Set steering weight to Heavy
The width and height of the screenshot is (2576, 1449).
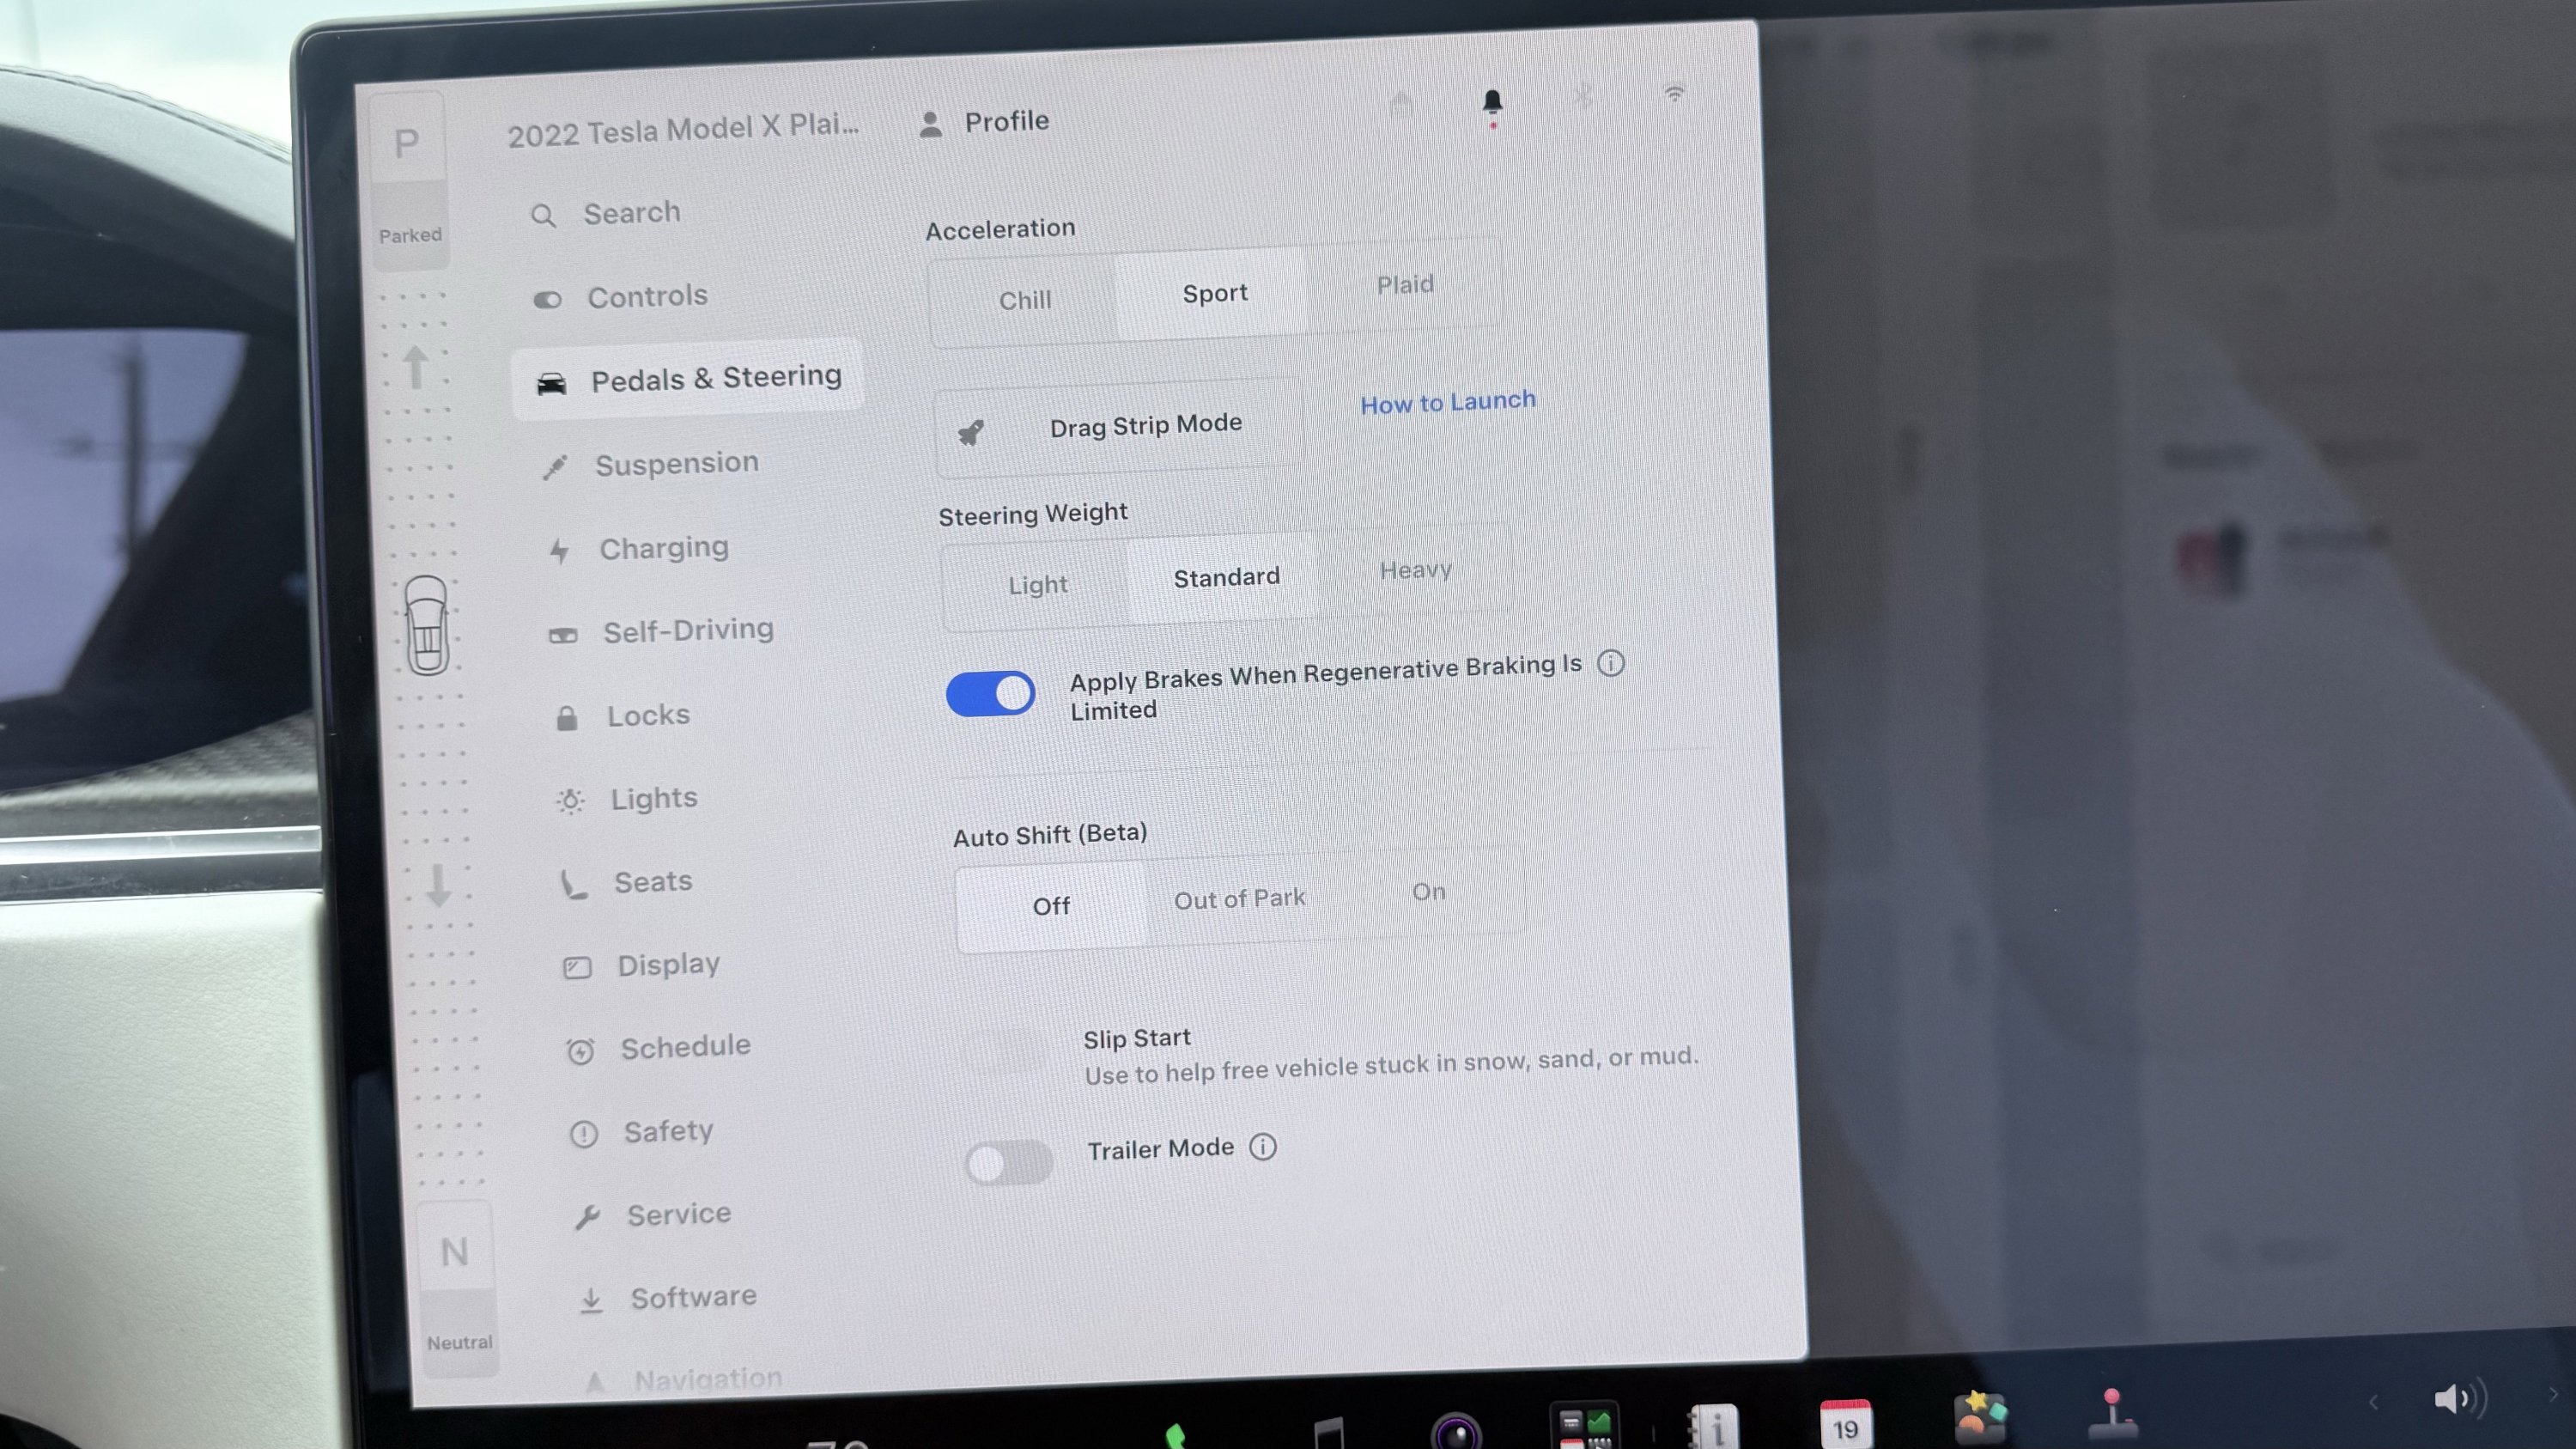click(1415, 570)
